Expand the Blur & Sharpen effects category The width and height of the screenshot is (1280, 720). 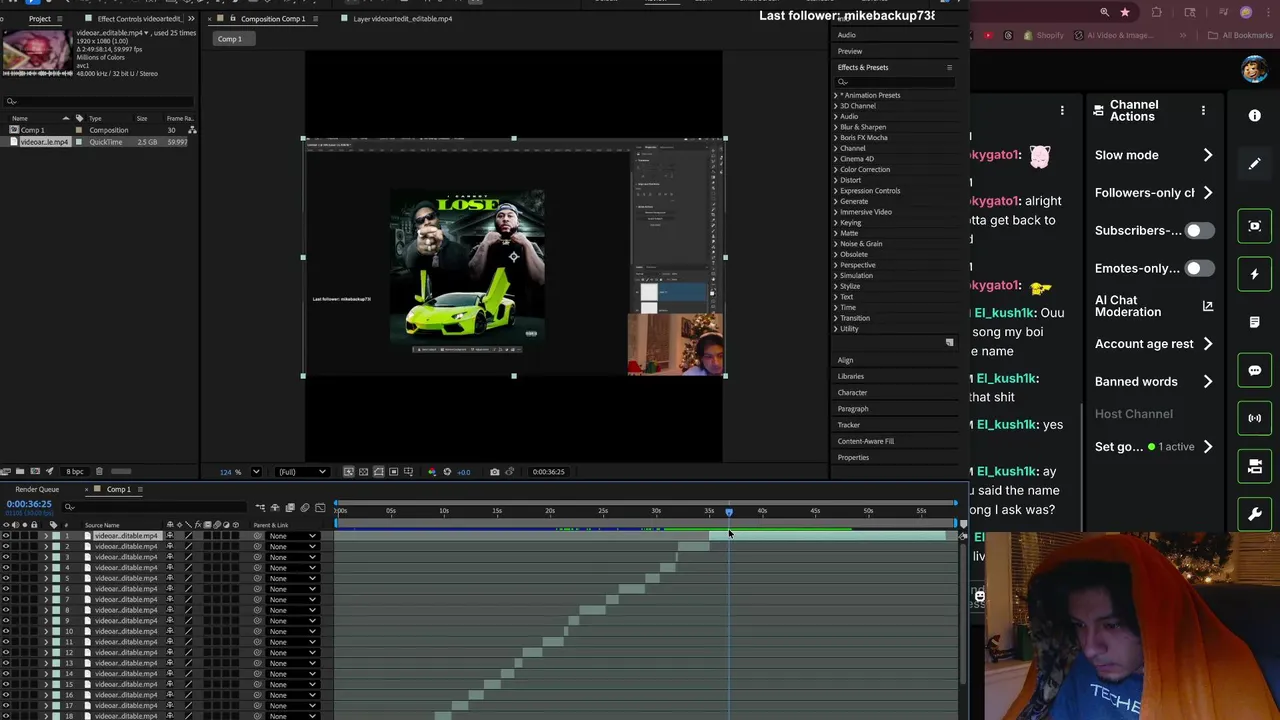point(836,127)
